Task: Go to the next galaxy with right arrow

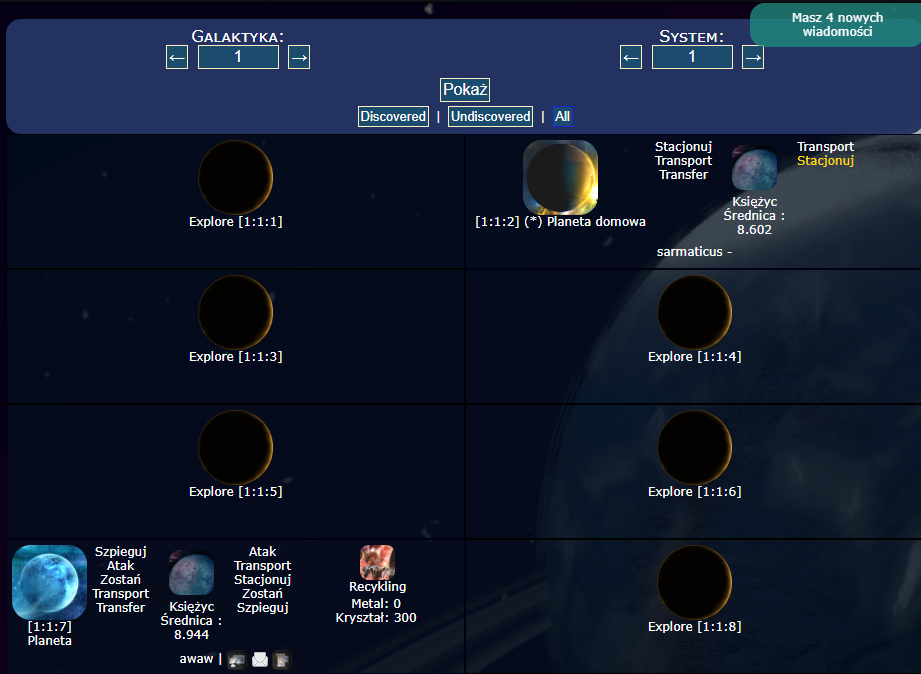Action: [299, 58]
